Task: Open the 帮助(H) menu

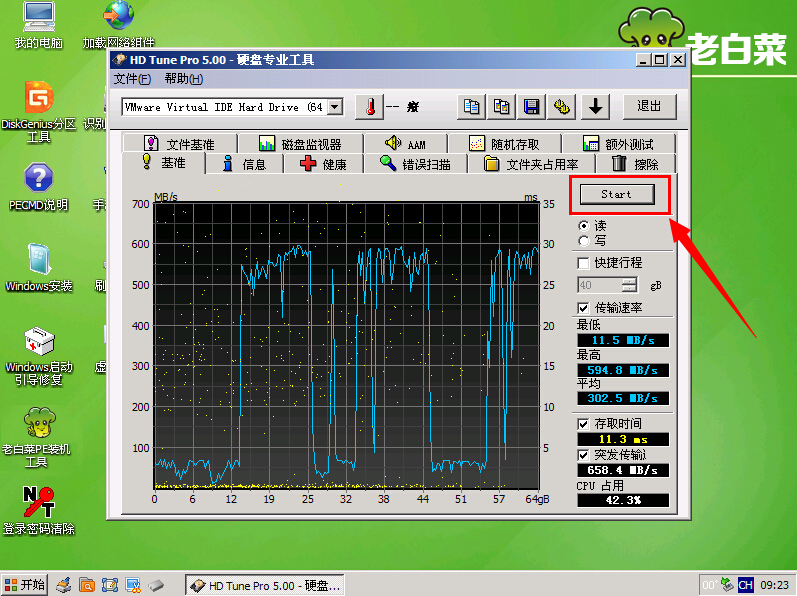Action: coord(183,79)
